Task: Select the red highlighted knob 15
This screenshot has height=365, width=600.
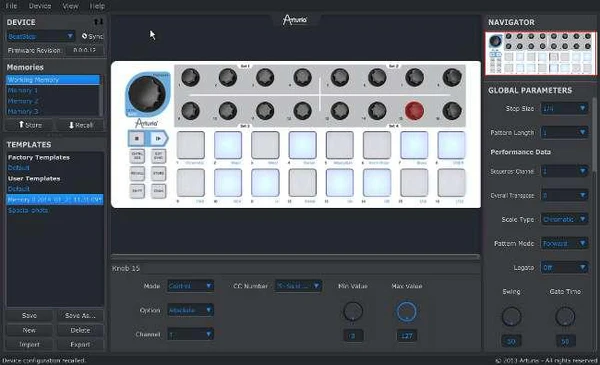Action: pyautogui.click(x=414, y=111)
